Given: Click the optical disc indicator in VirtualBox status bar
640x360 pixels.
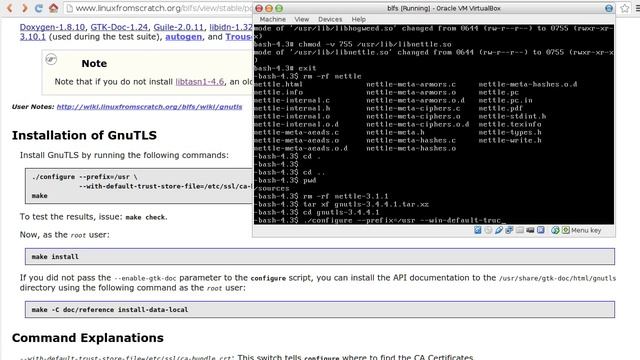Looking at the screenshot, I should coord(488,230).
